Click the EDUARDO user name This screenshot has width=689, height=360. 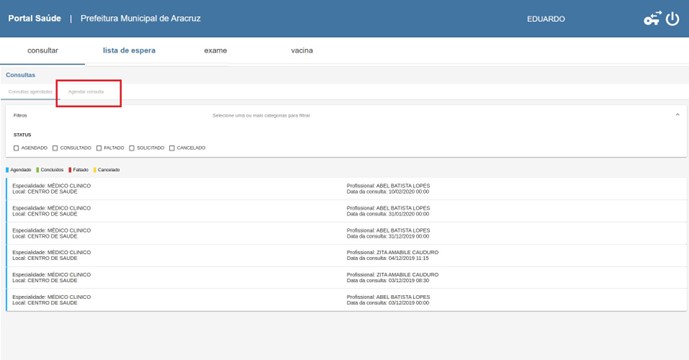click(546, 19)
